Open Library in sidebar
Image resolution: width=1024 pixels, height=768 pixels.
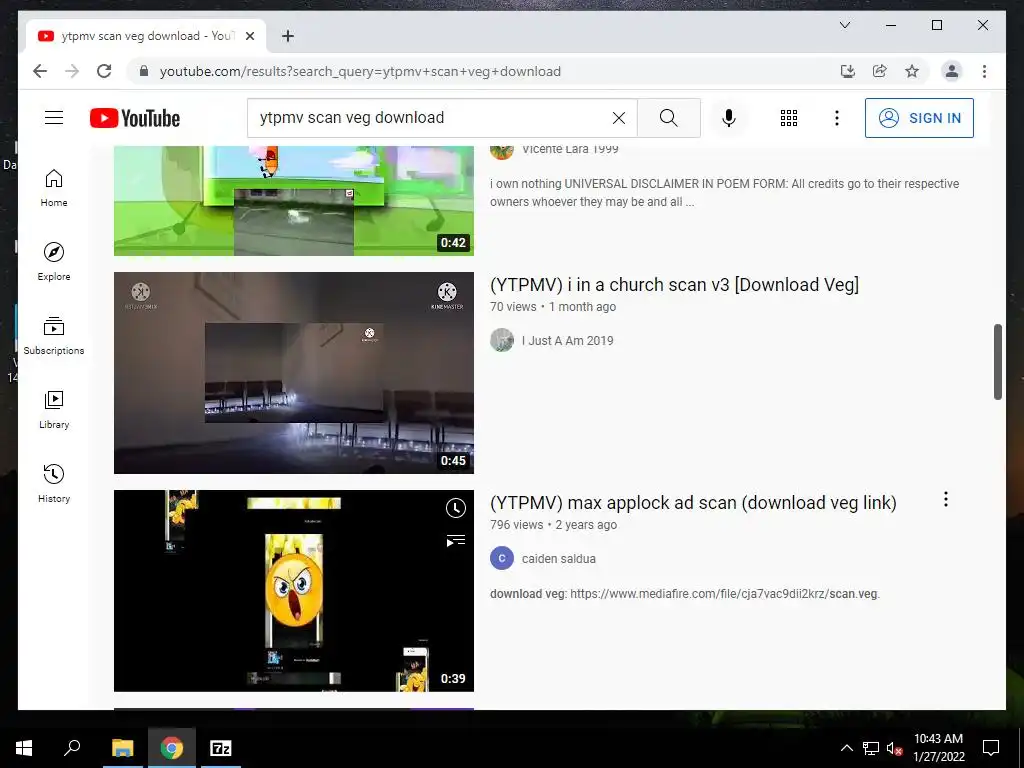(54, 410)
